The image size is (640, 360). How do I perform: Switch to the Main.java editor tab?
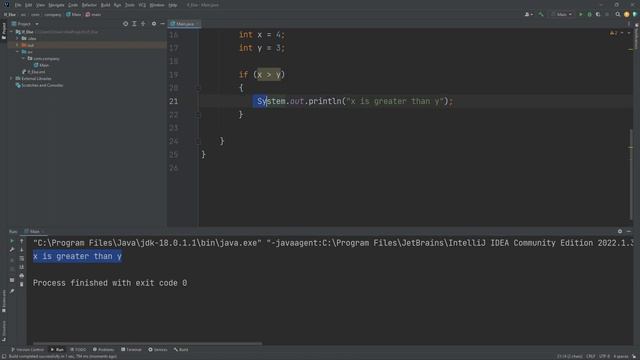(x=184, y=24)
